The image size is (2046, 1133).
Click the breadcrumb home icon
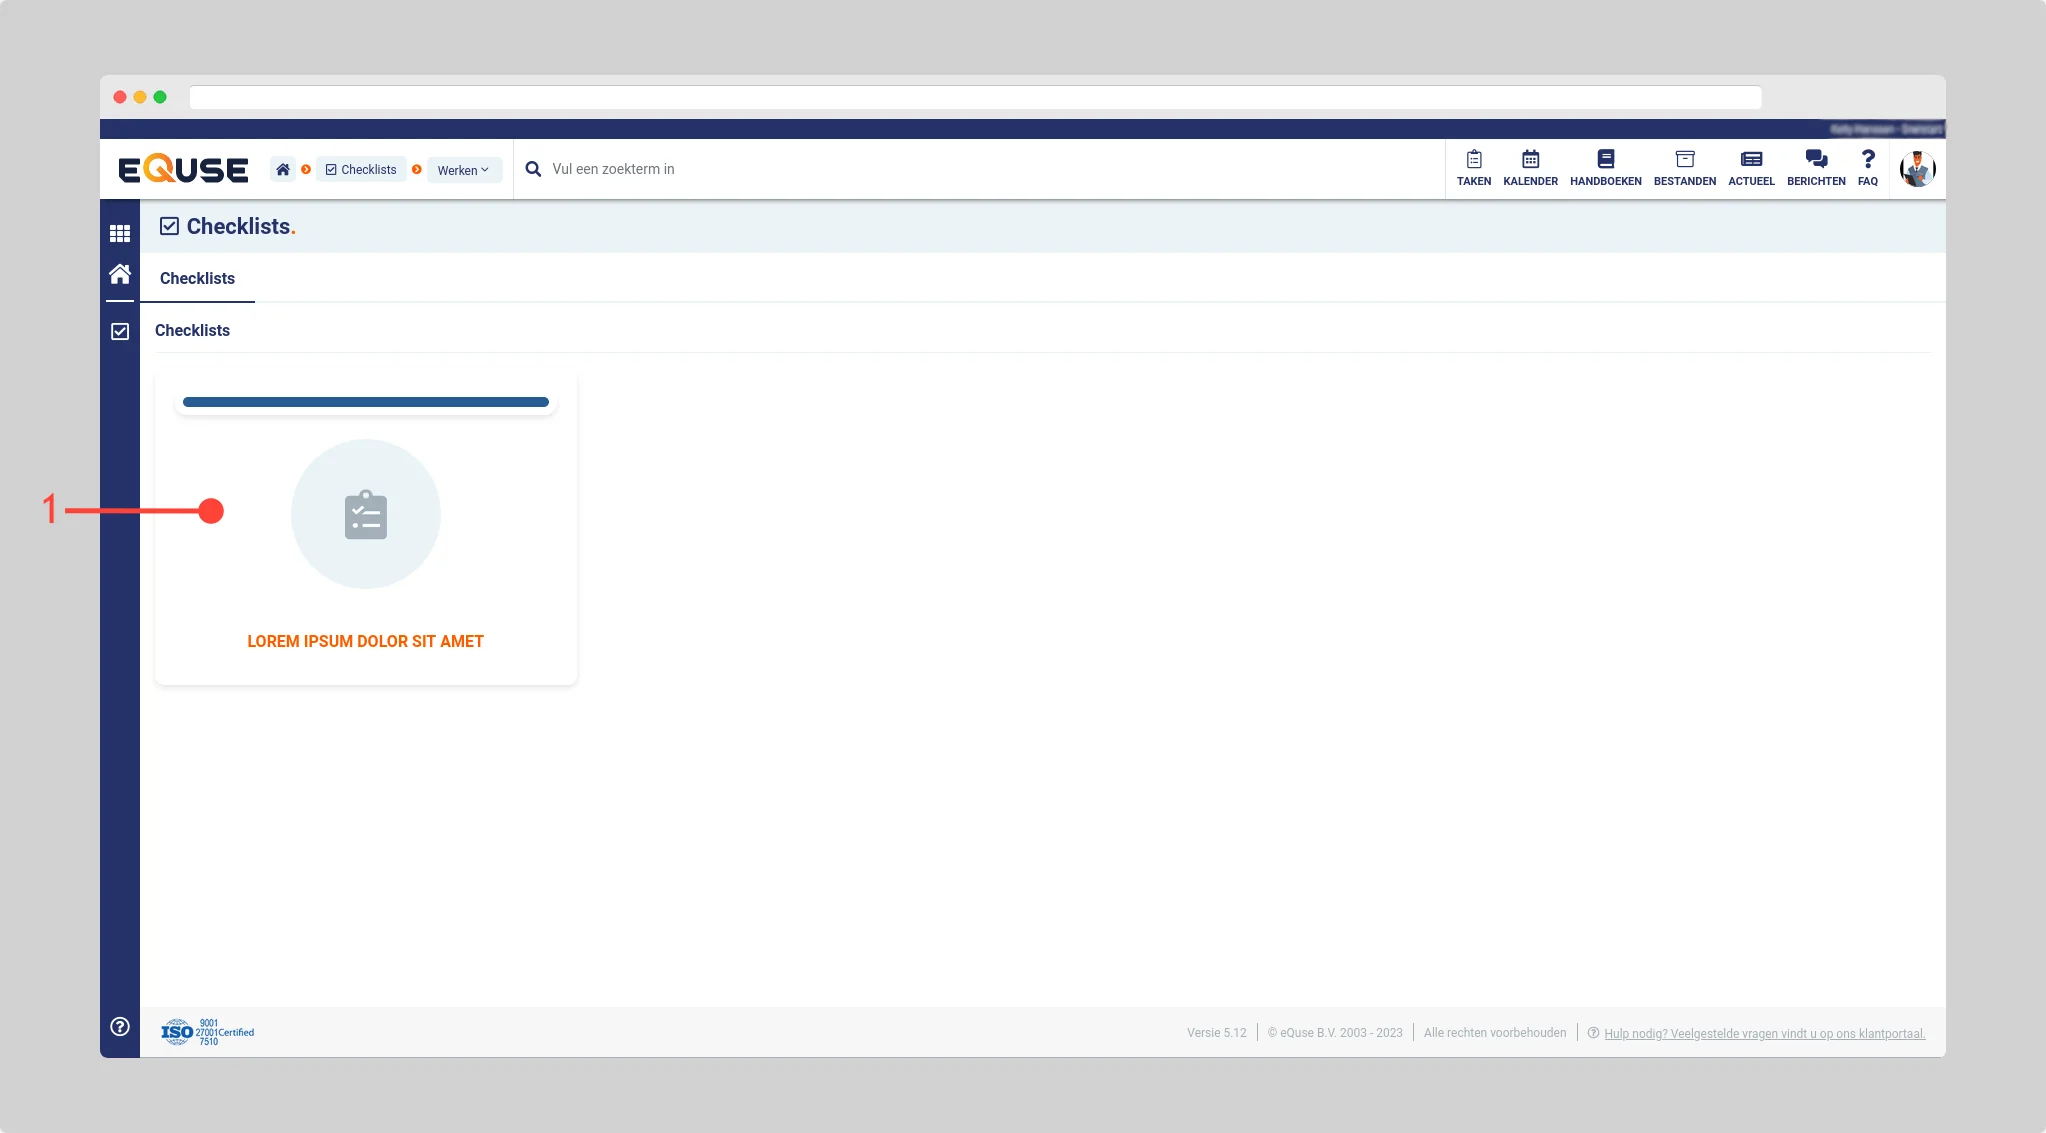[283, 169]
